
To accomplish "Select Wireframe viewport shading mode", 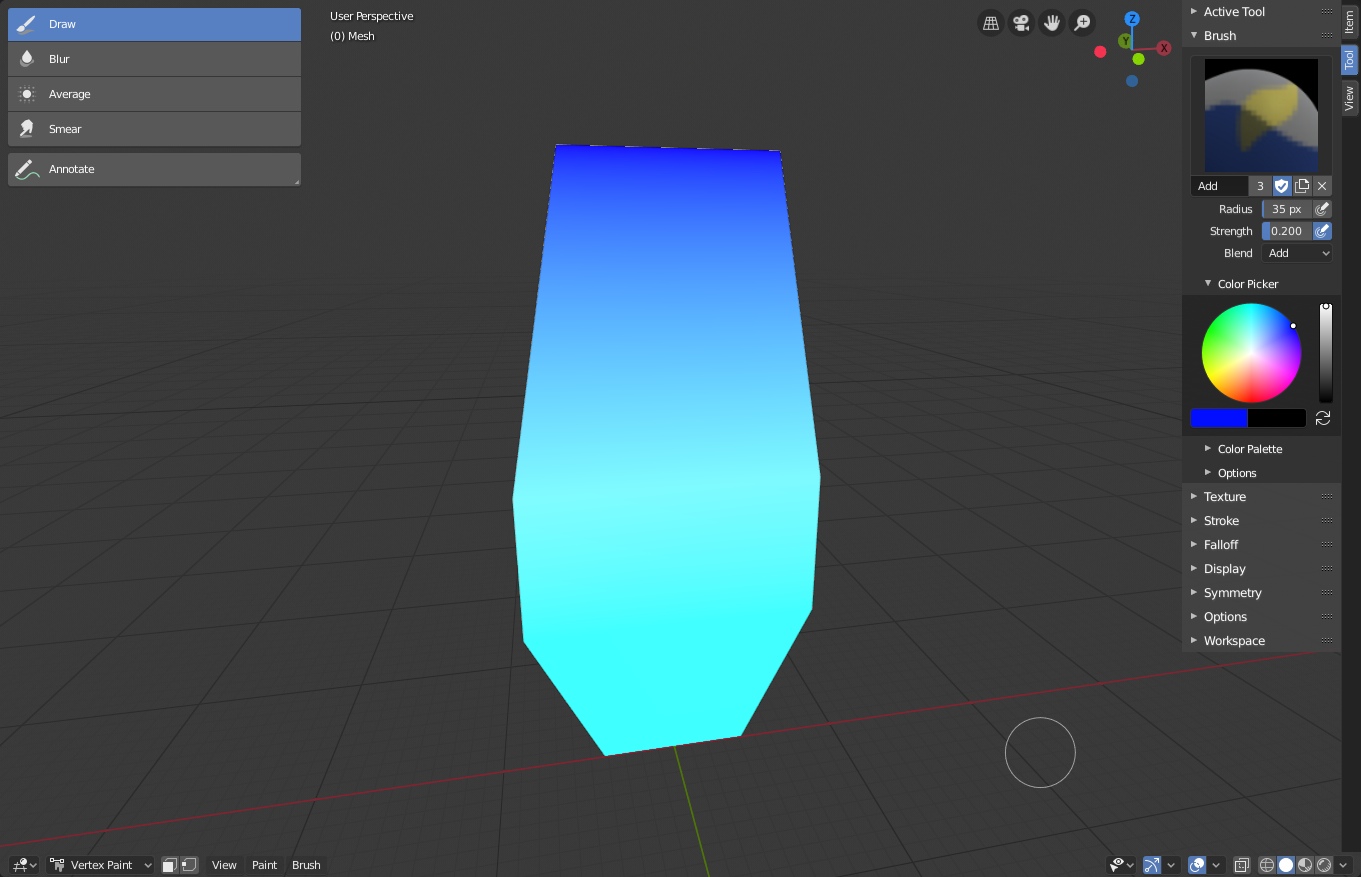I will click(x=1267, y=865).
